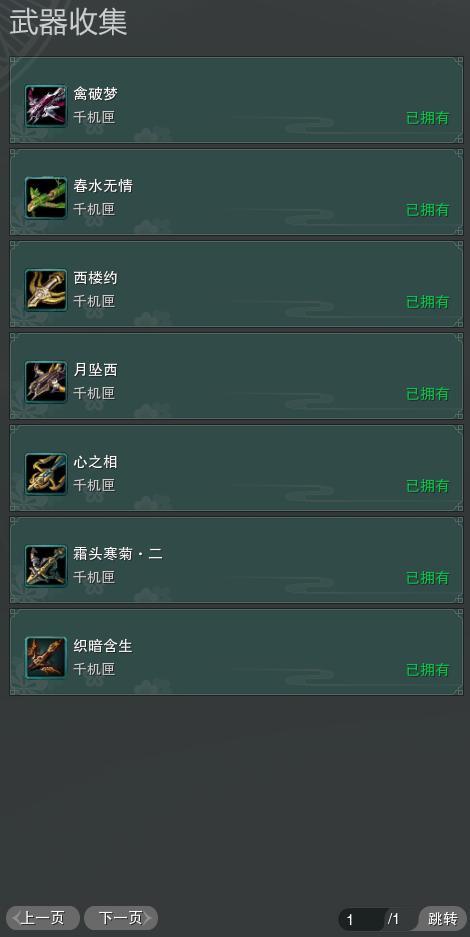Click the 禽破梦 weapon icon
Screen dimensions: 470x937
[46, 106]
